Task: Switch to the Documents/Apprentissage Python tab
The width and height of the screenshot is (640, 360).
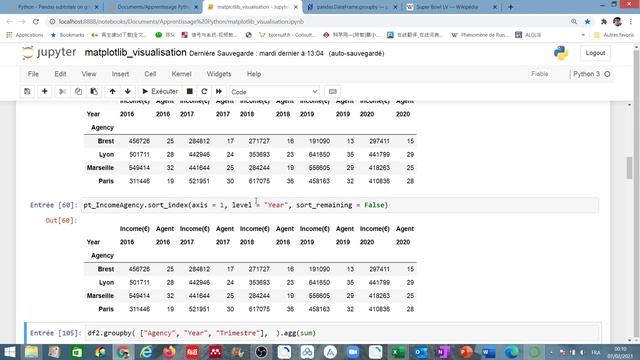Action: coord(153,7)
